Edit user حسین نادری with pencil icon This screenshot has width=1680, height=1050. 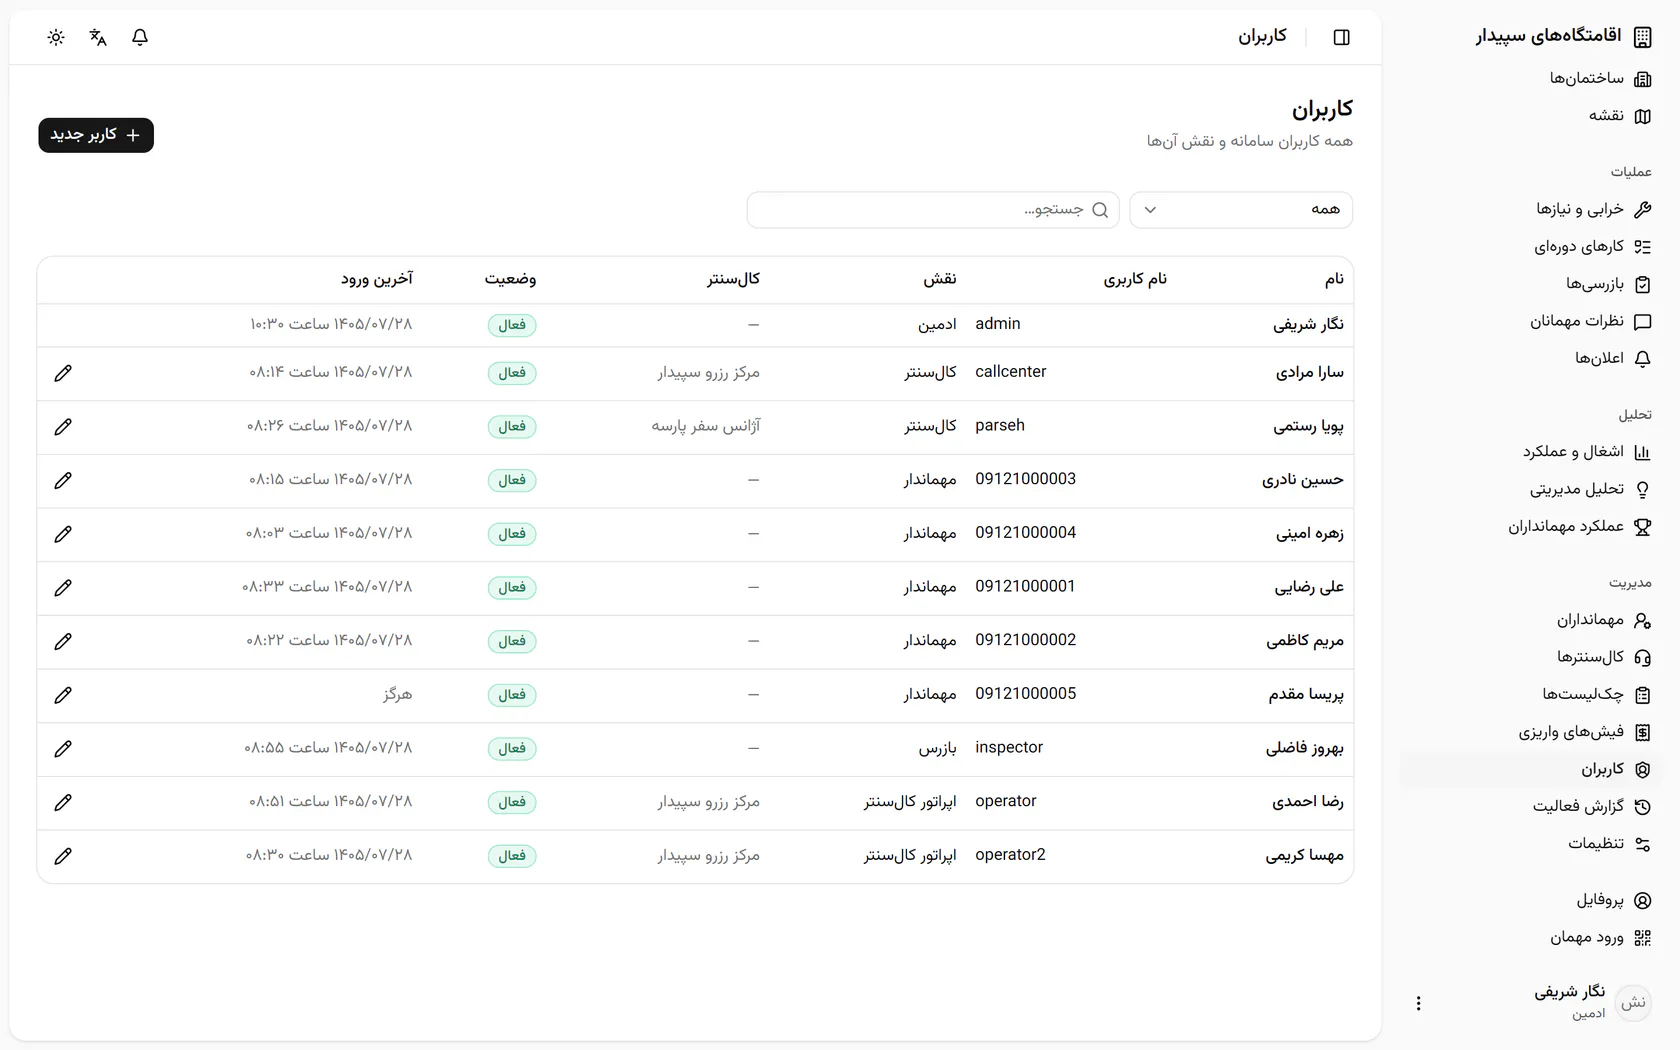point(63,481)
